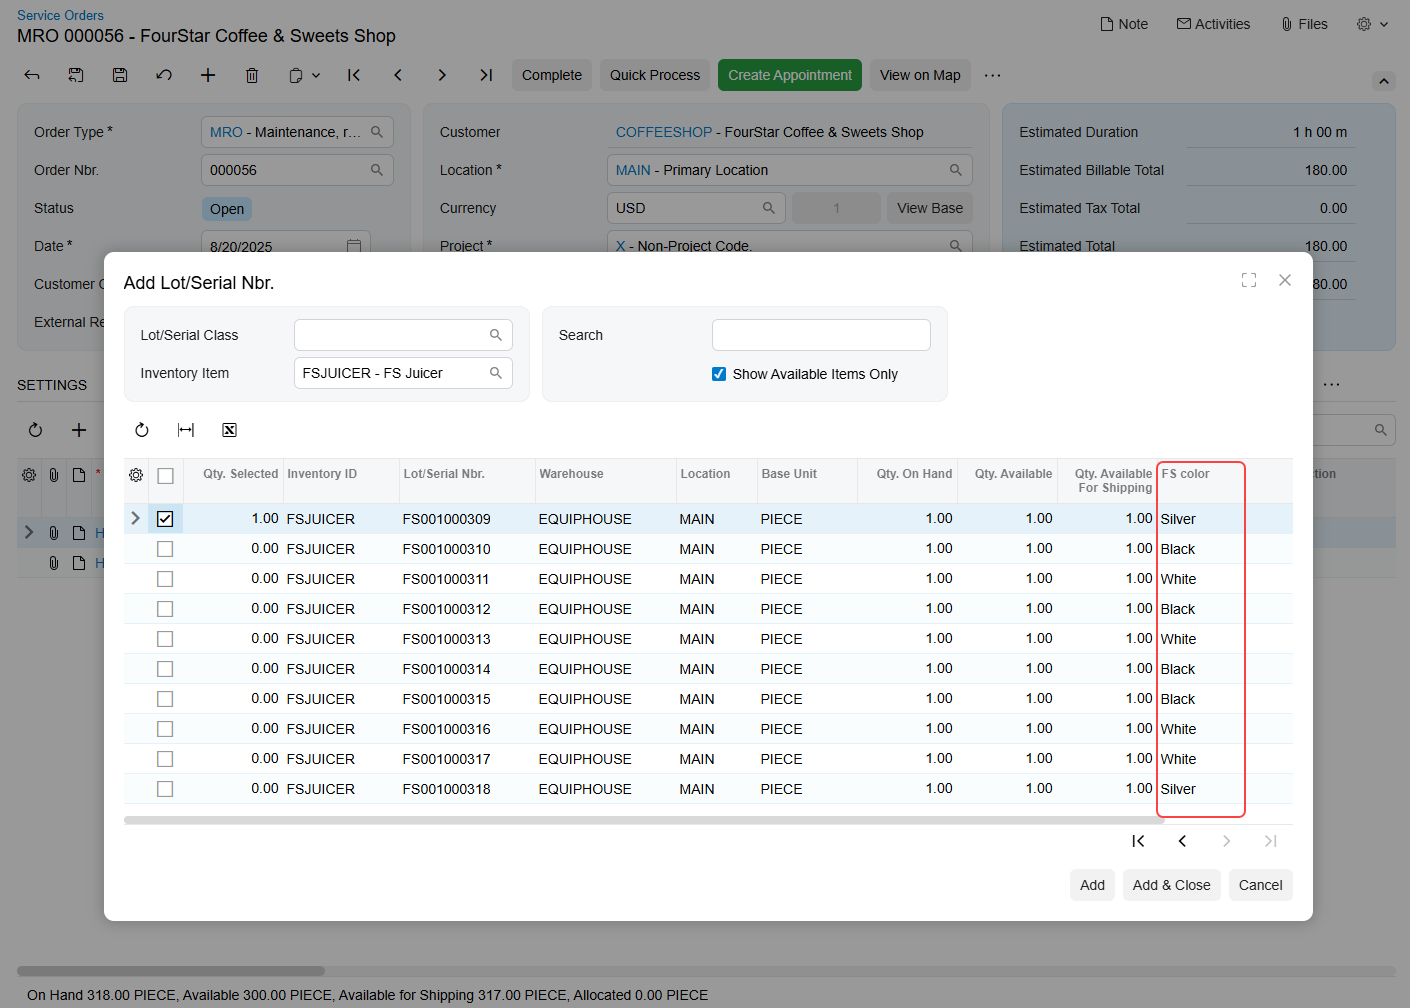Click the FS color column header
The image size is (1410, 1008).
click(x=1186, y=474)
